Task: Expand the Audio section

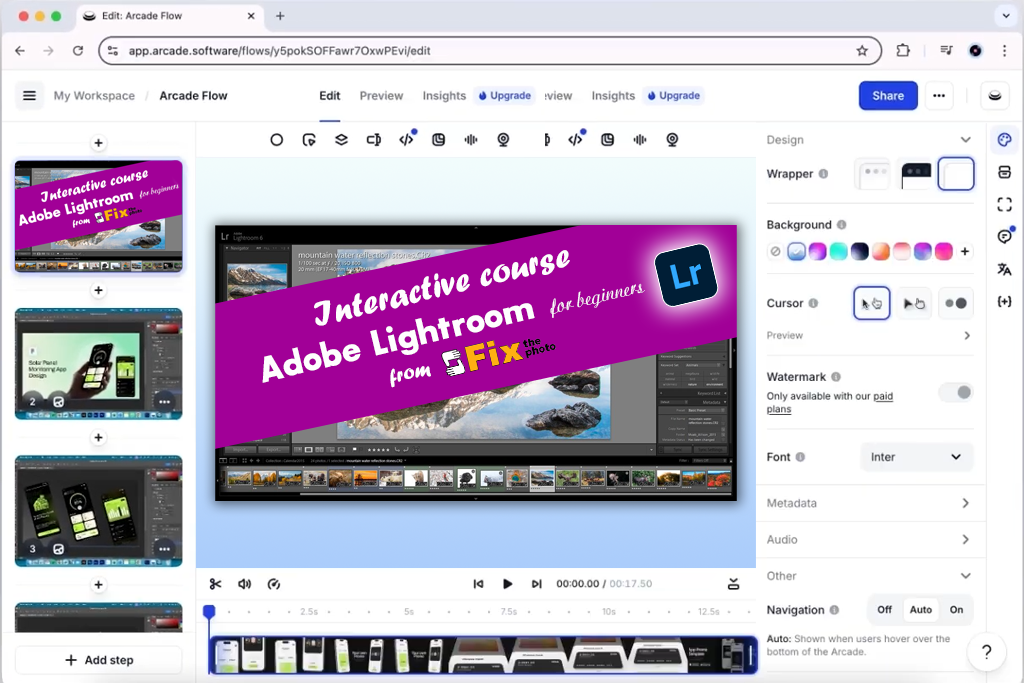Action: point(868,540)
